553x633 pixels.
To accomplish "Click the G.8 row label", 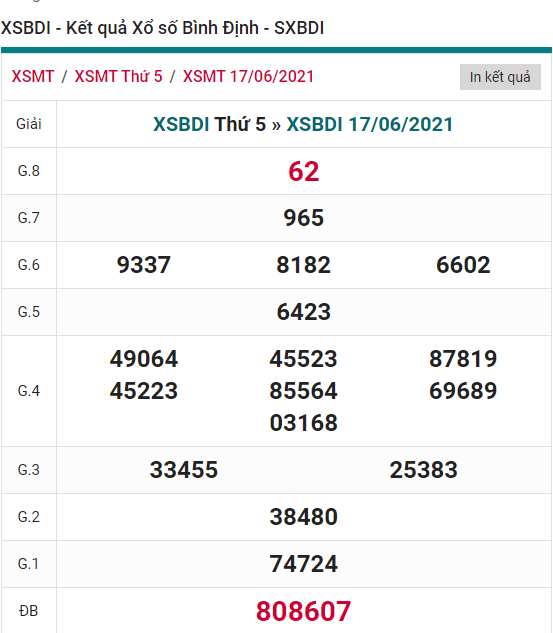I will pyautogui.click(x=29, y=171).
